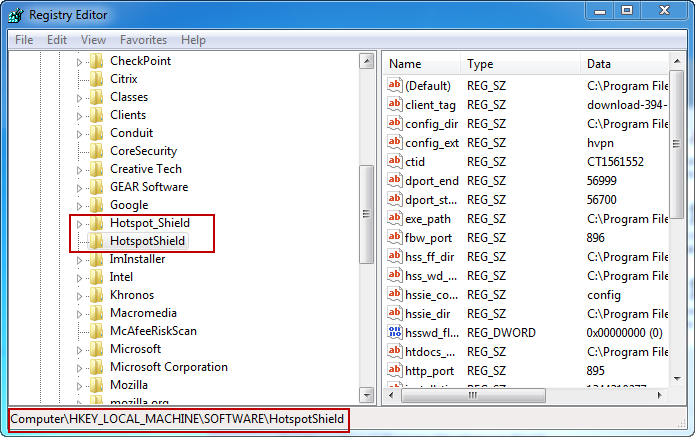Click the Mozilla folder icon

click(x=97, y=385)
